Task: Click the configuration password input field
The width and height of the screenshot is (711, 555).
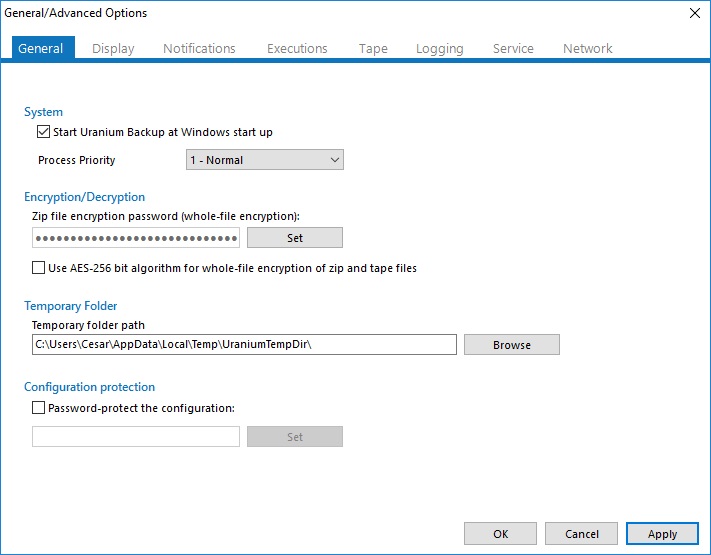Action: (x=136, y=436)
